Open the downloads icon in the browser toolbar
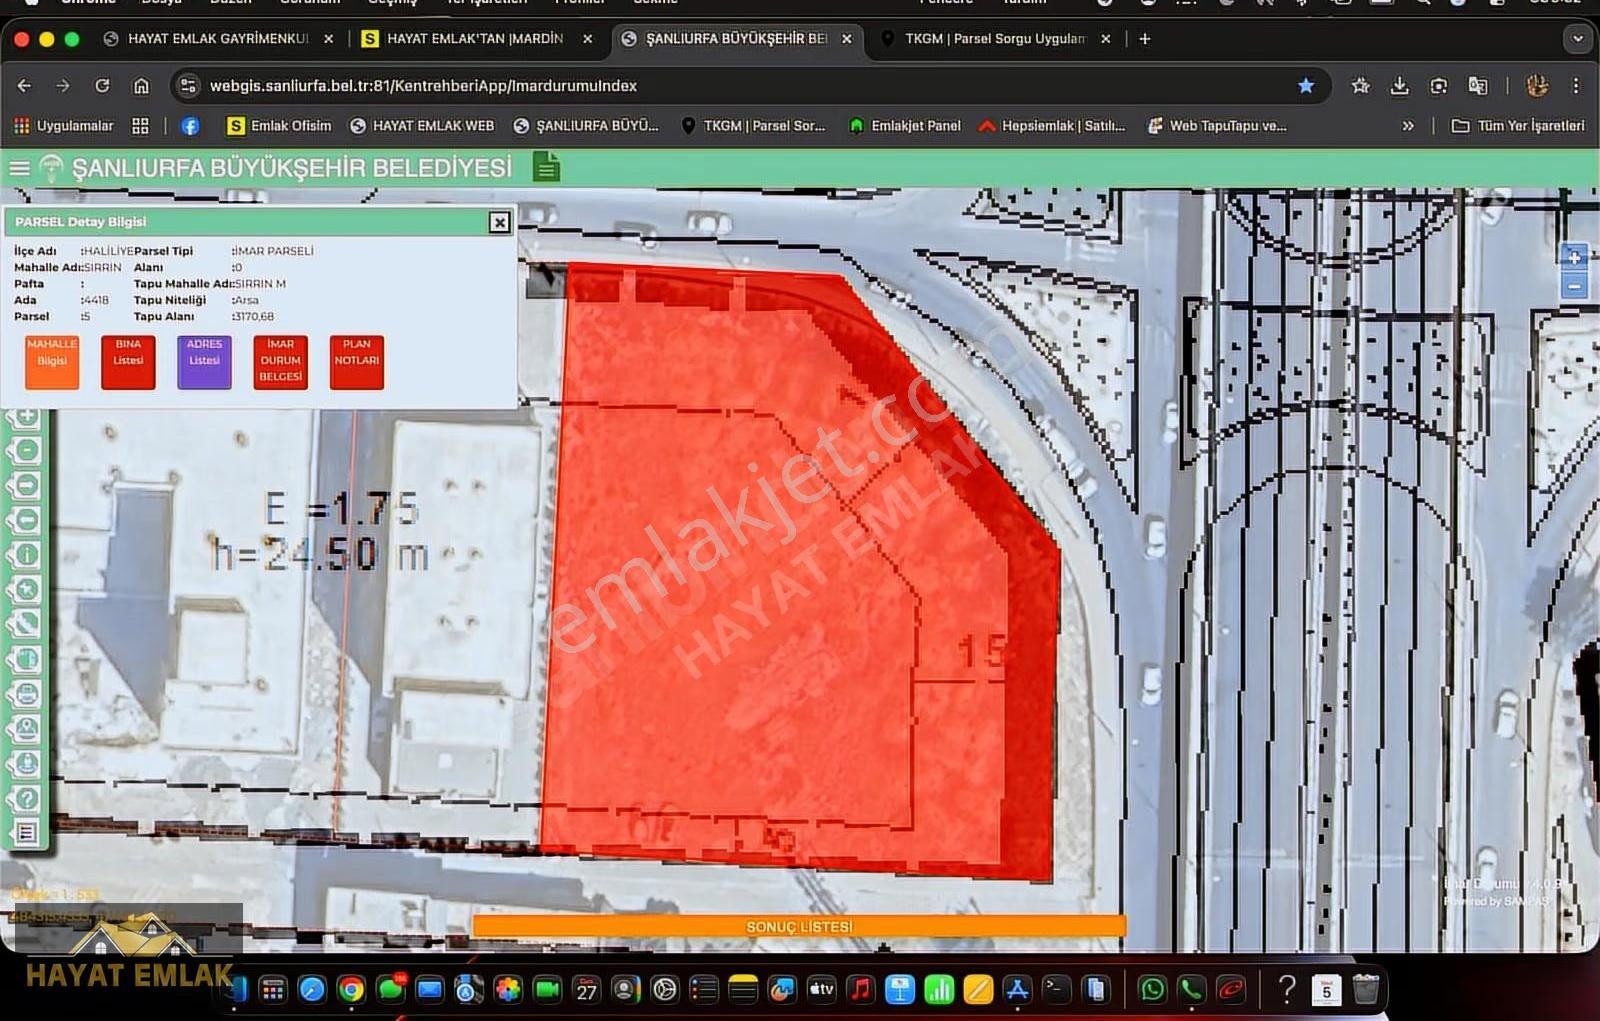 point(1400,86)
